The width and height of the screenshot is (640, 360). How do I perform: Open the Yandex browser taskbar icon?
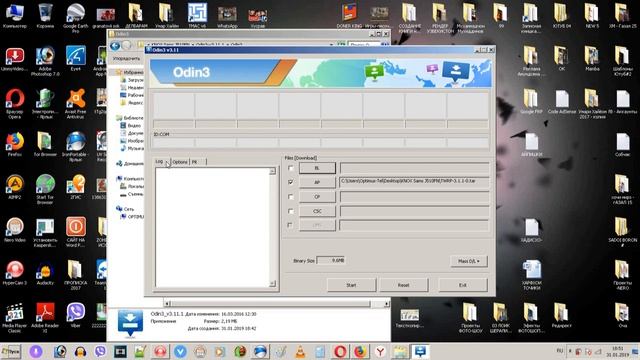click(x=380, y=351)
